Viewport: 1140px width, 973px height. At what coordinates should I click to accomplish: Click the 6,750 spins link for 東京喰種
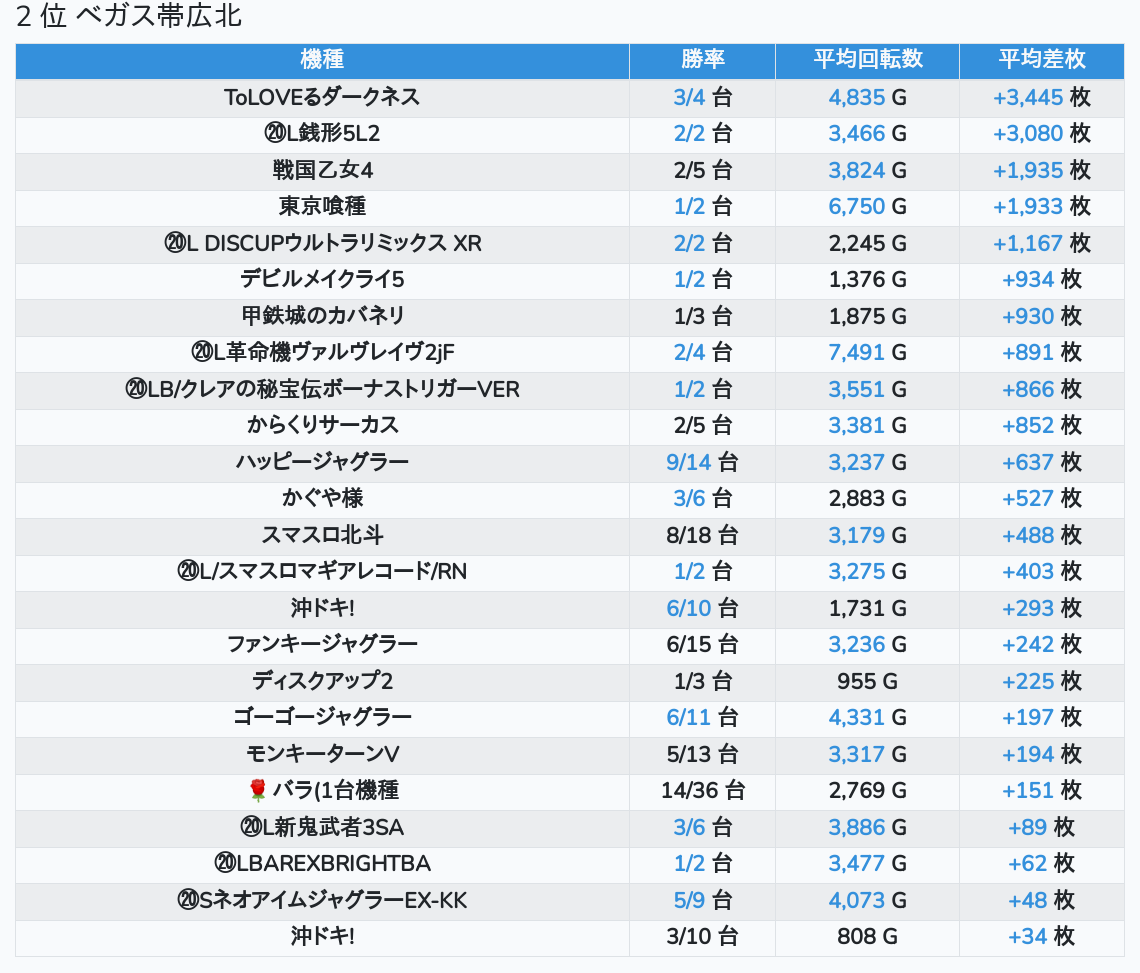(x=856, y=206)
